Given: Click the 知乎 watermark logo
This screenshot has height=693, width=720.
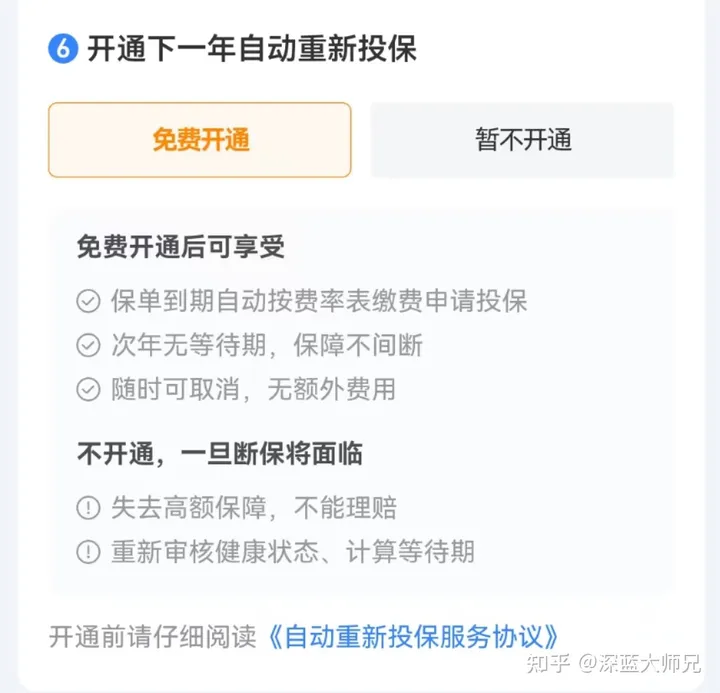Looking at the screenshot, I should [548, 663].
